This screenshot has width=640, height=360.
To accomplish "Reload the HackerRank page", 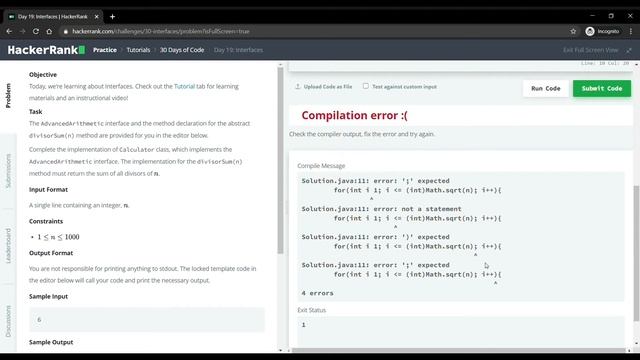I will [36, 31].
